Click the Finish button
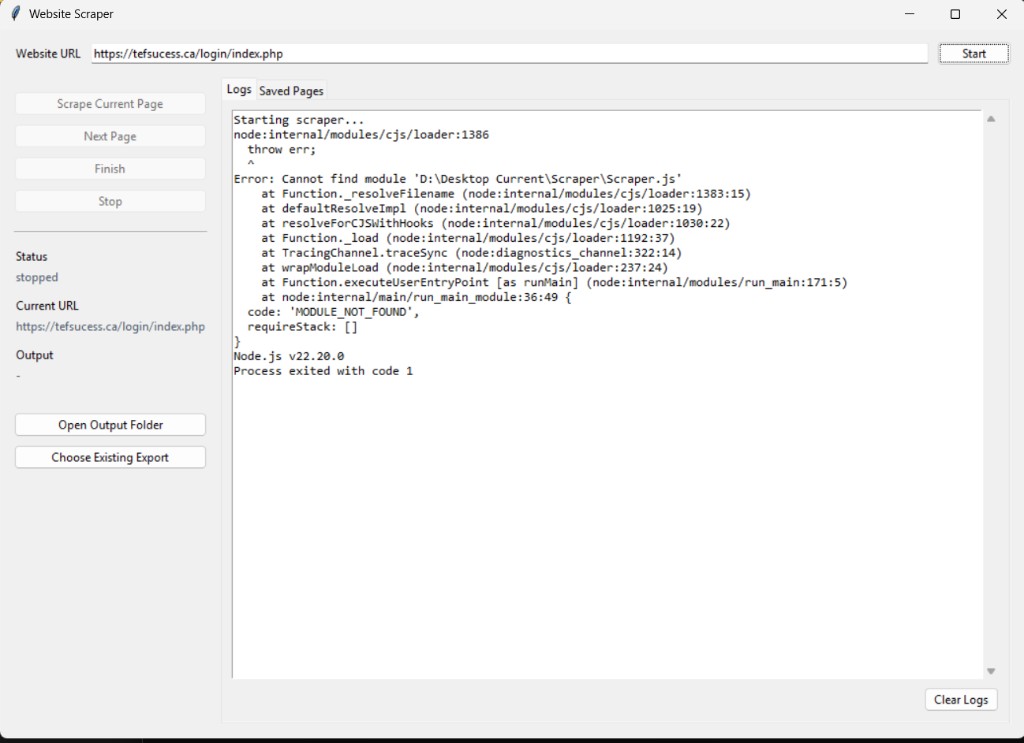The width and height of the screenshot is (1024, 743). (110, 169)
